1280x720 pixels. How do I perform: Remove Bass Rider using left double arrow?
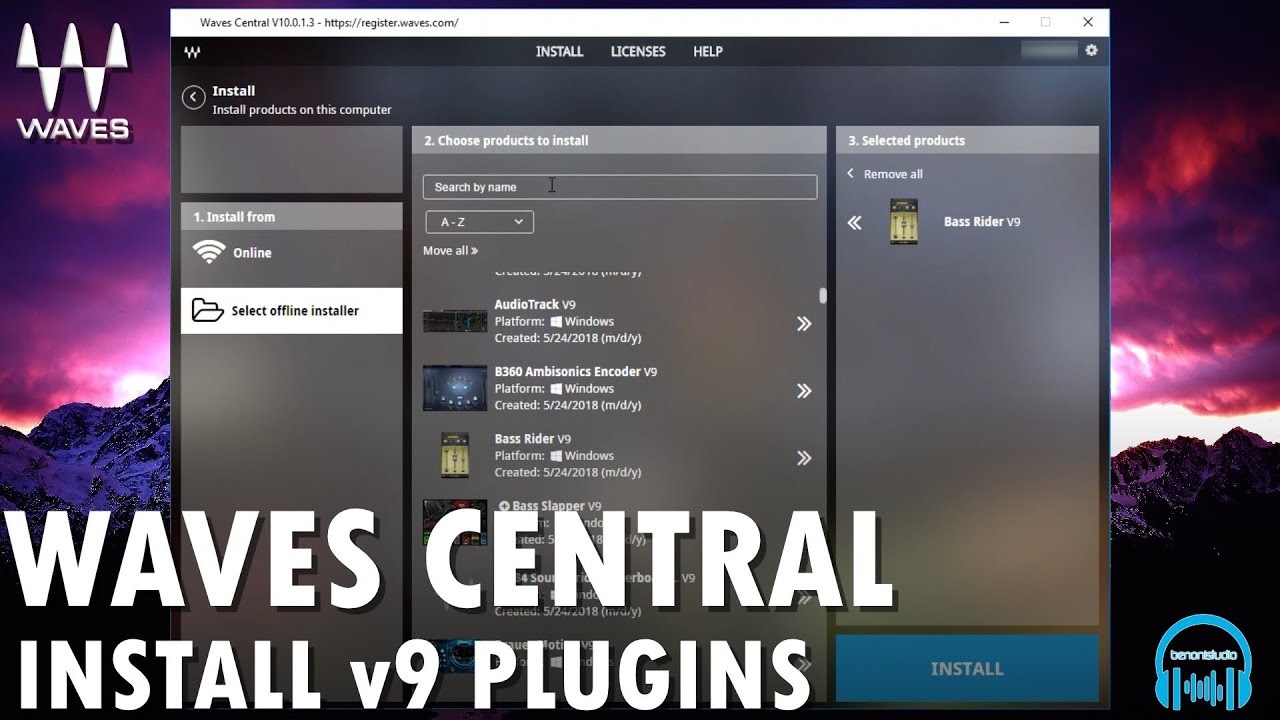click(x=854, y=223)
